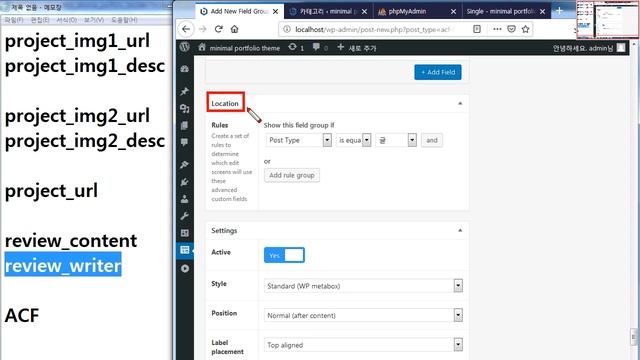Open Notepad 파일(F) menu
The width and height of the screenshot is (640, 360).
[x=14, y=20]
